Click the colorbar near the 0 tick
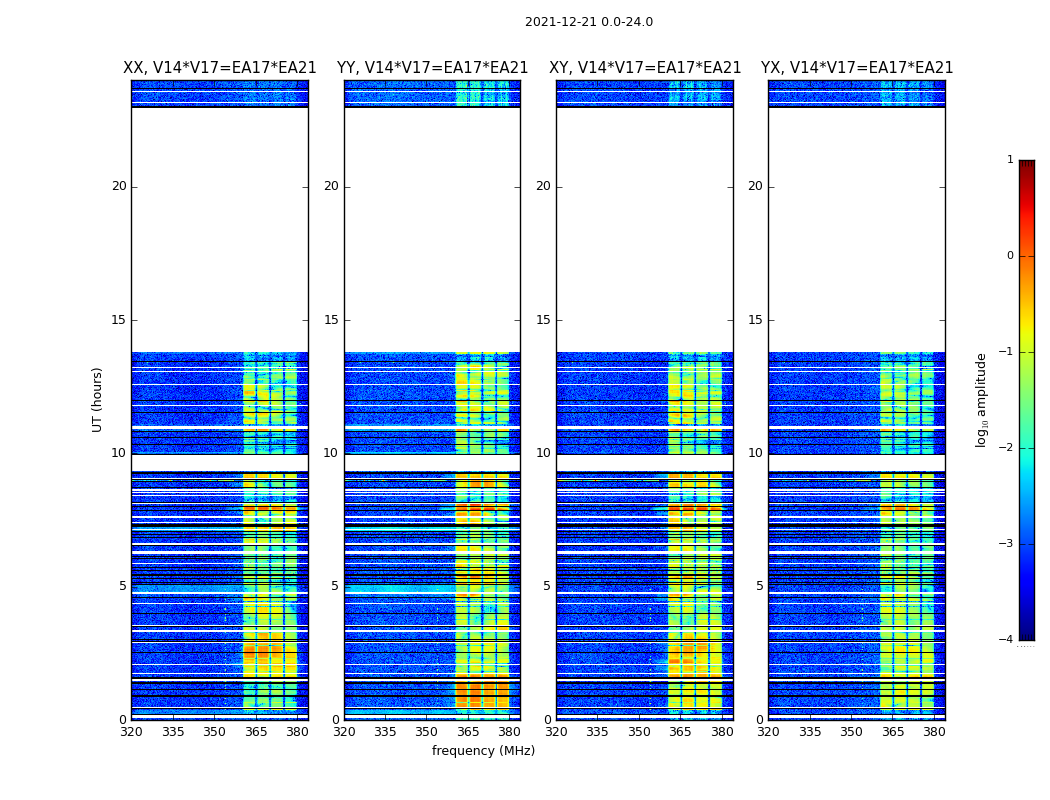Screen dimensions: 1050x800 click(1027, 256)
